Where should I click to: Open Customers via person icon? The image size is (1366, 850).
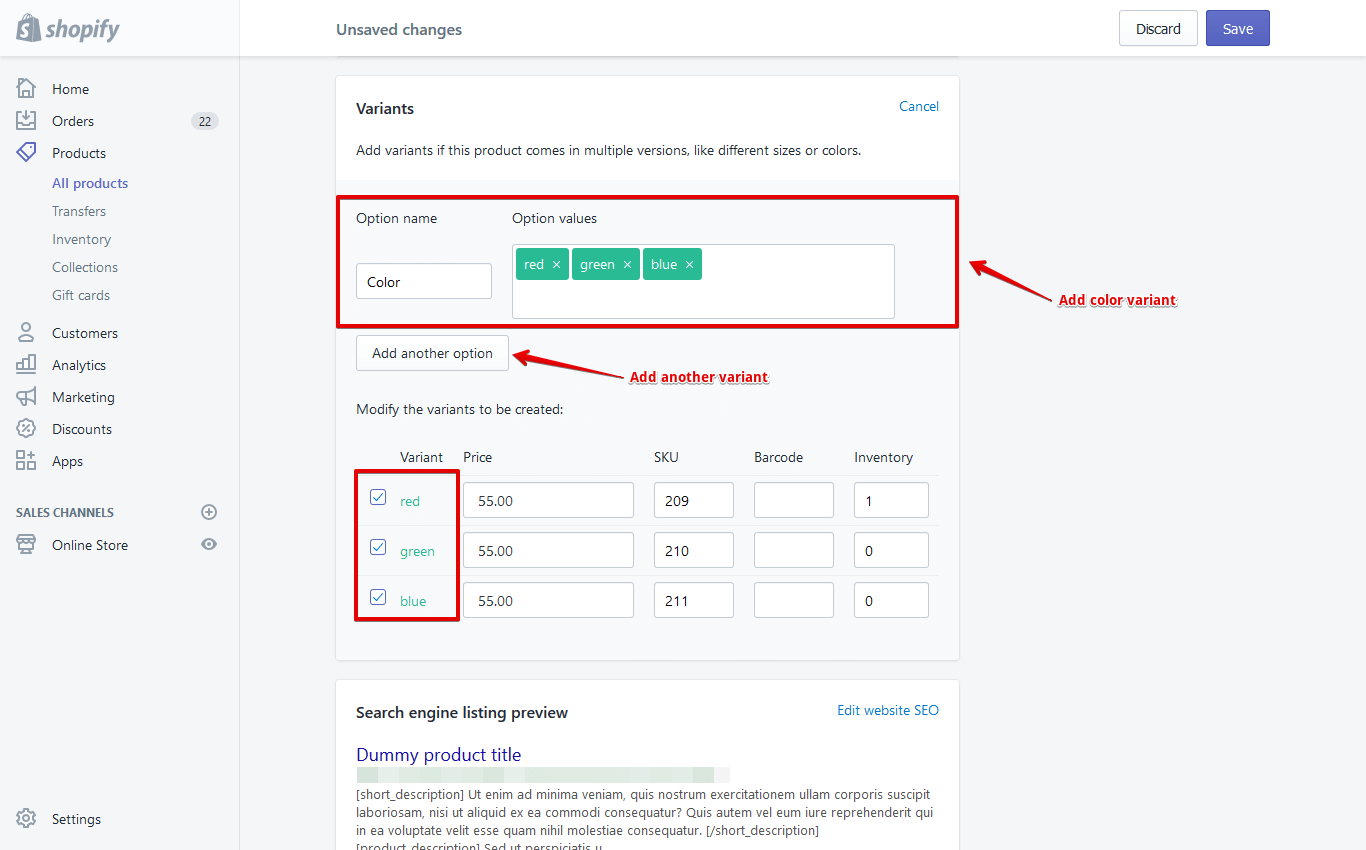[x=26, y=333]
